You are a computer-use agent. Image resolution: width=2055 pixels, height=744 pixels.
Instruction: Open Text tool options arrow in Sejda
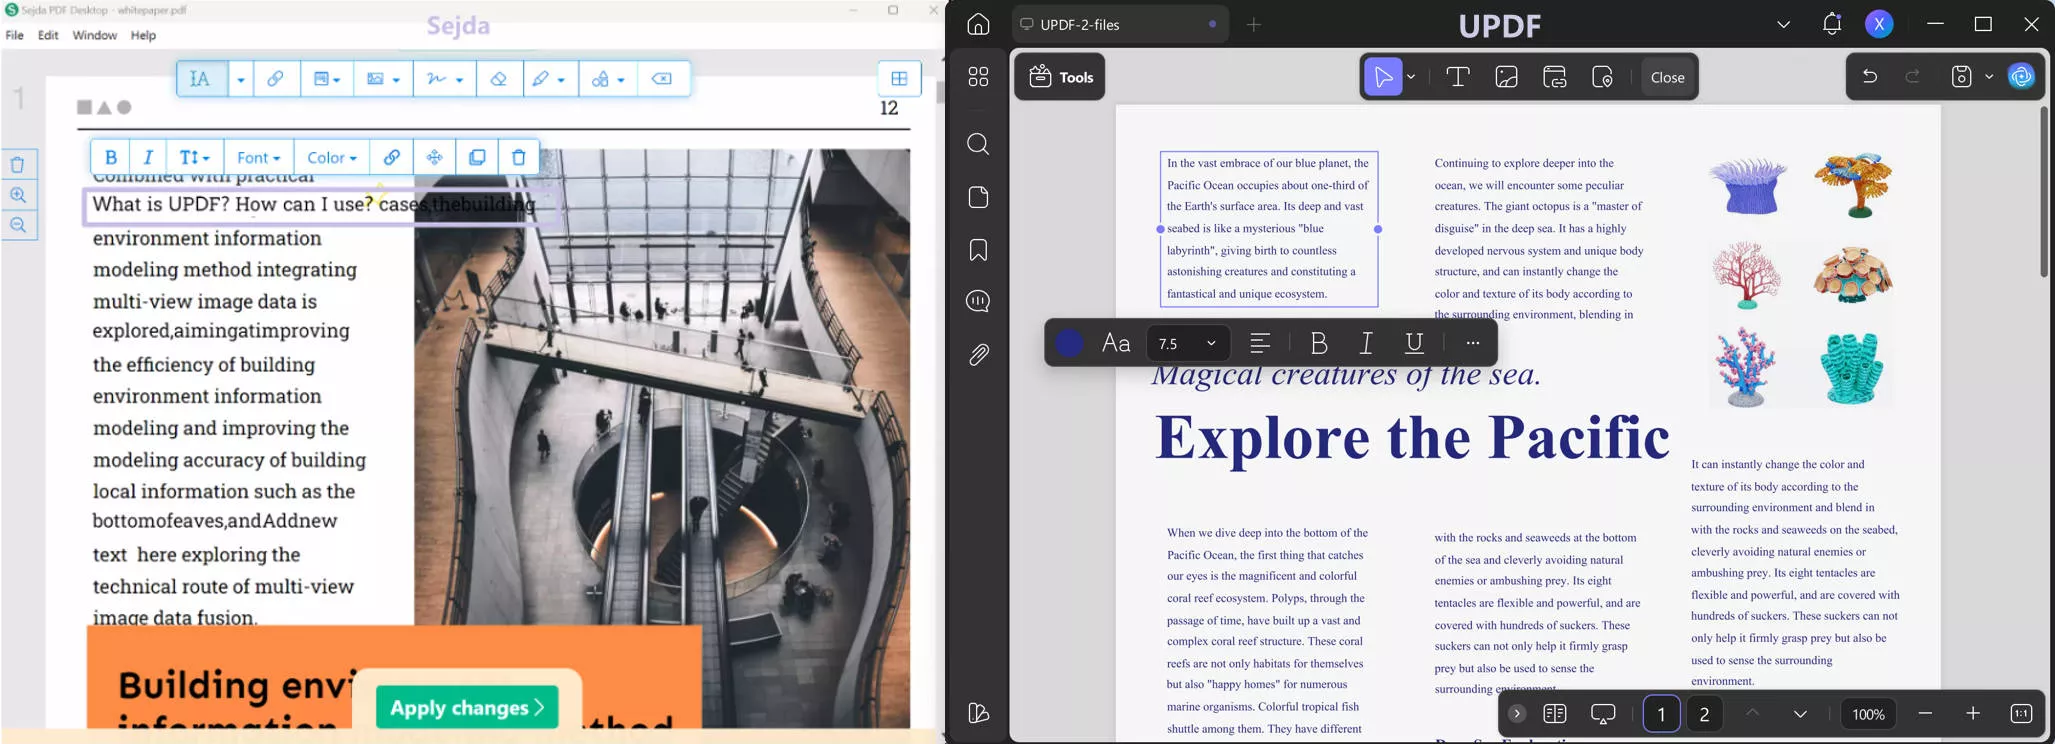click(x=240, y=79)
